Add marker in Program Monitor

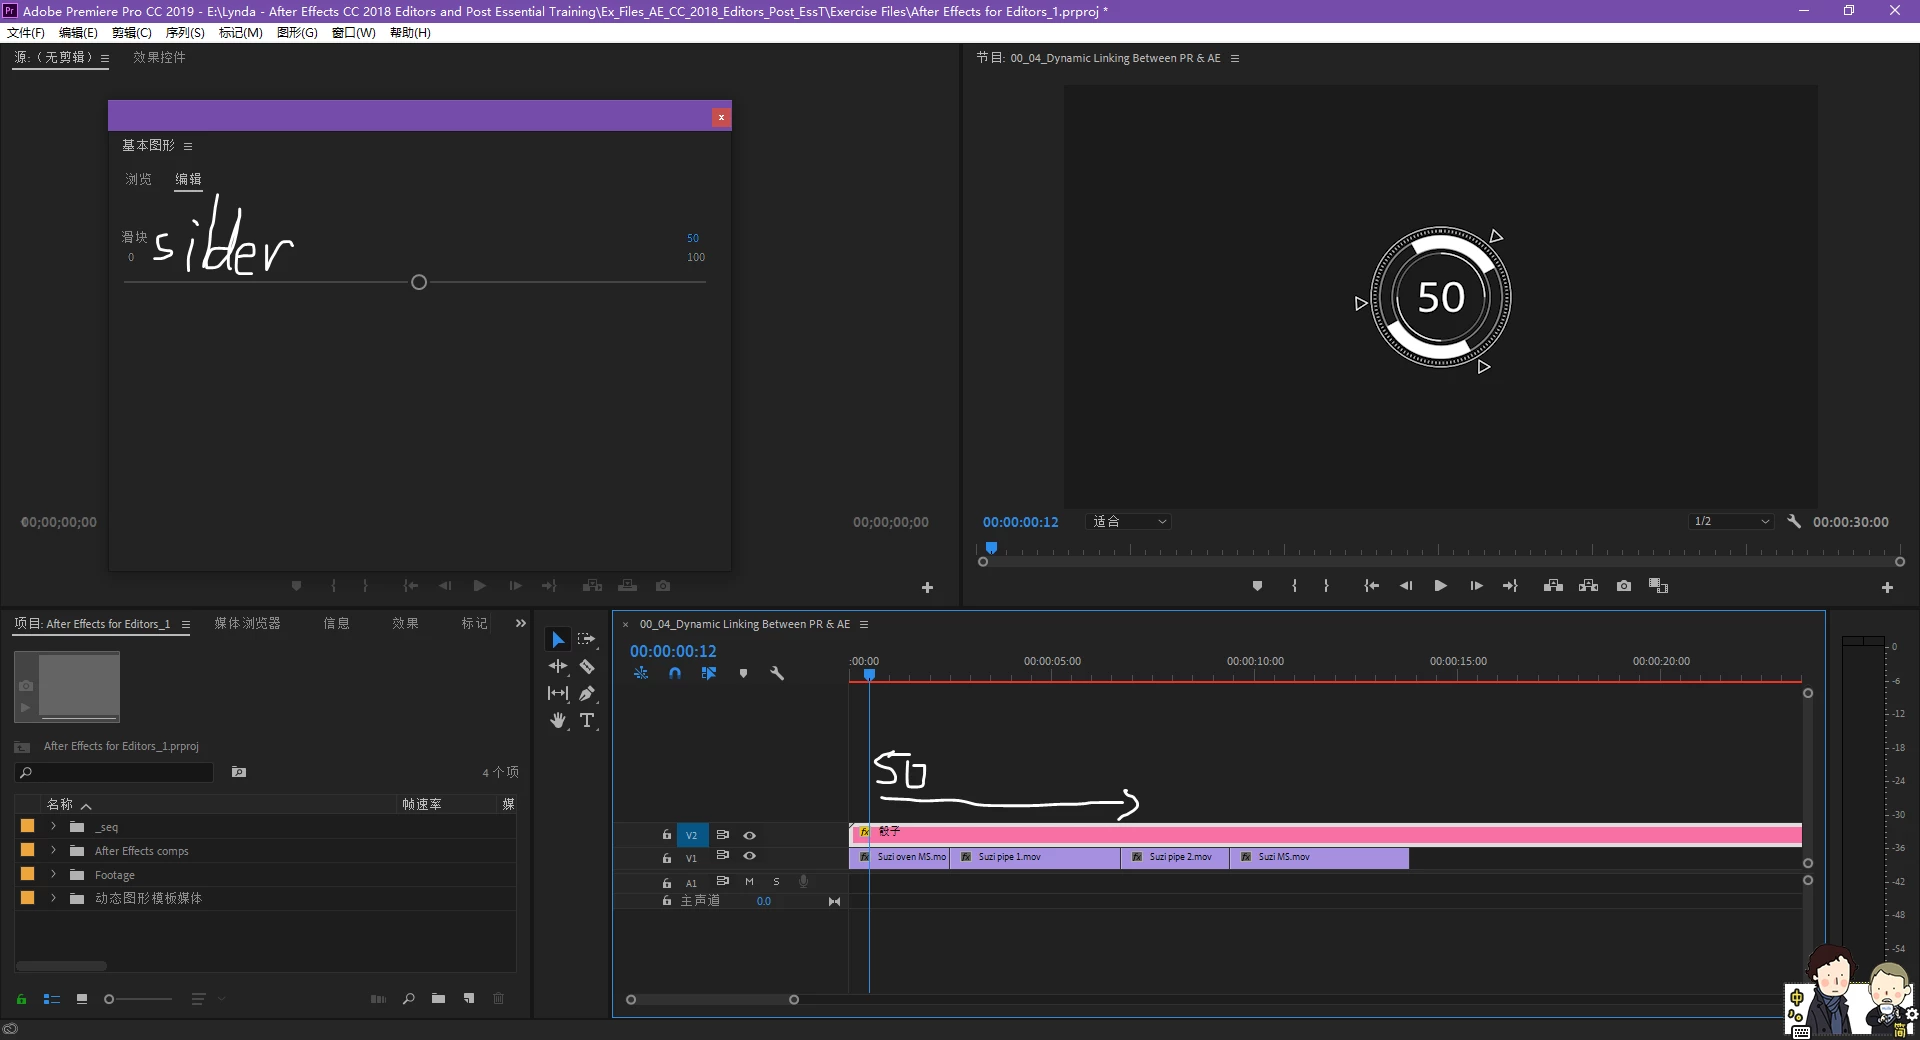click(x=1257, y=586)
